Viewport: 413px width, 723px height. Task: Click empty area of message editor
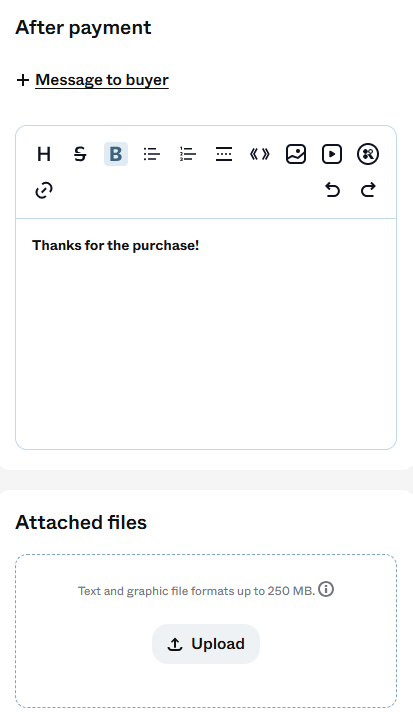[x=206, y=350]
